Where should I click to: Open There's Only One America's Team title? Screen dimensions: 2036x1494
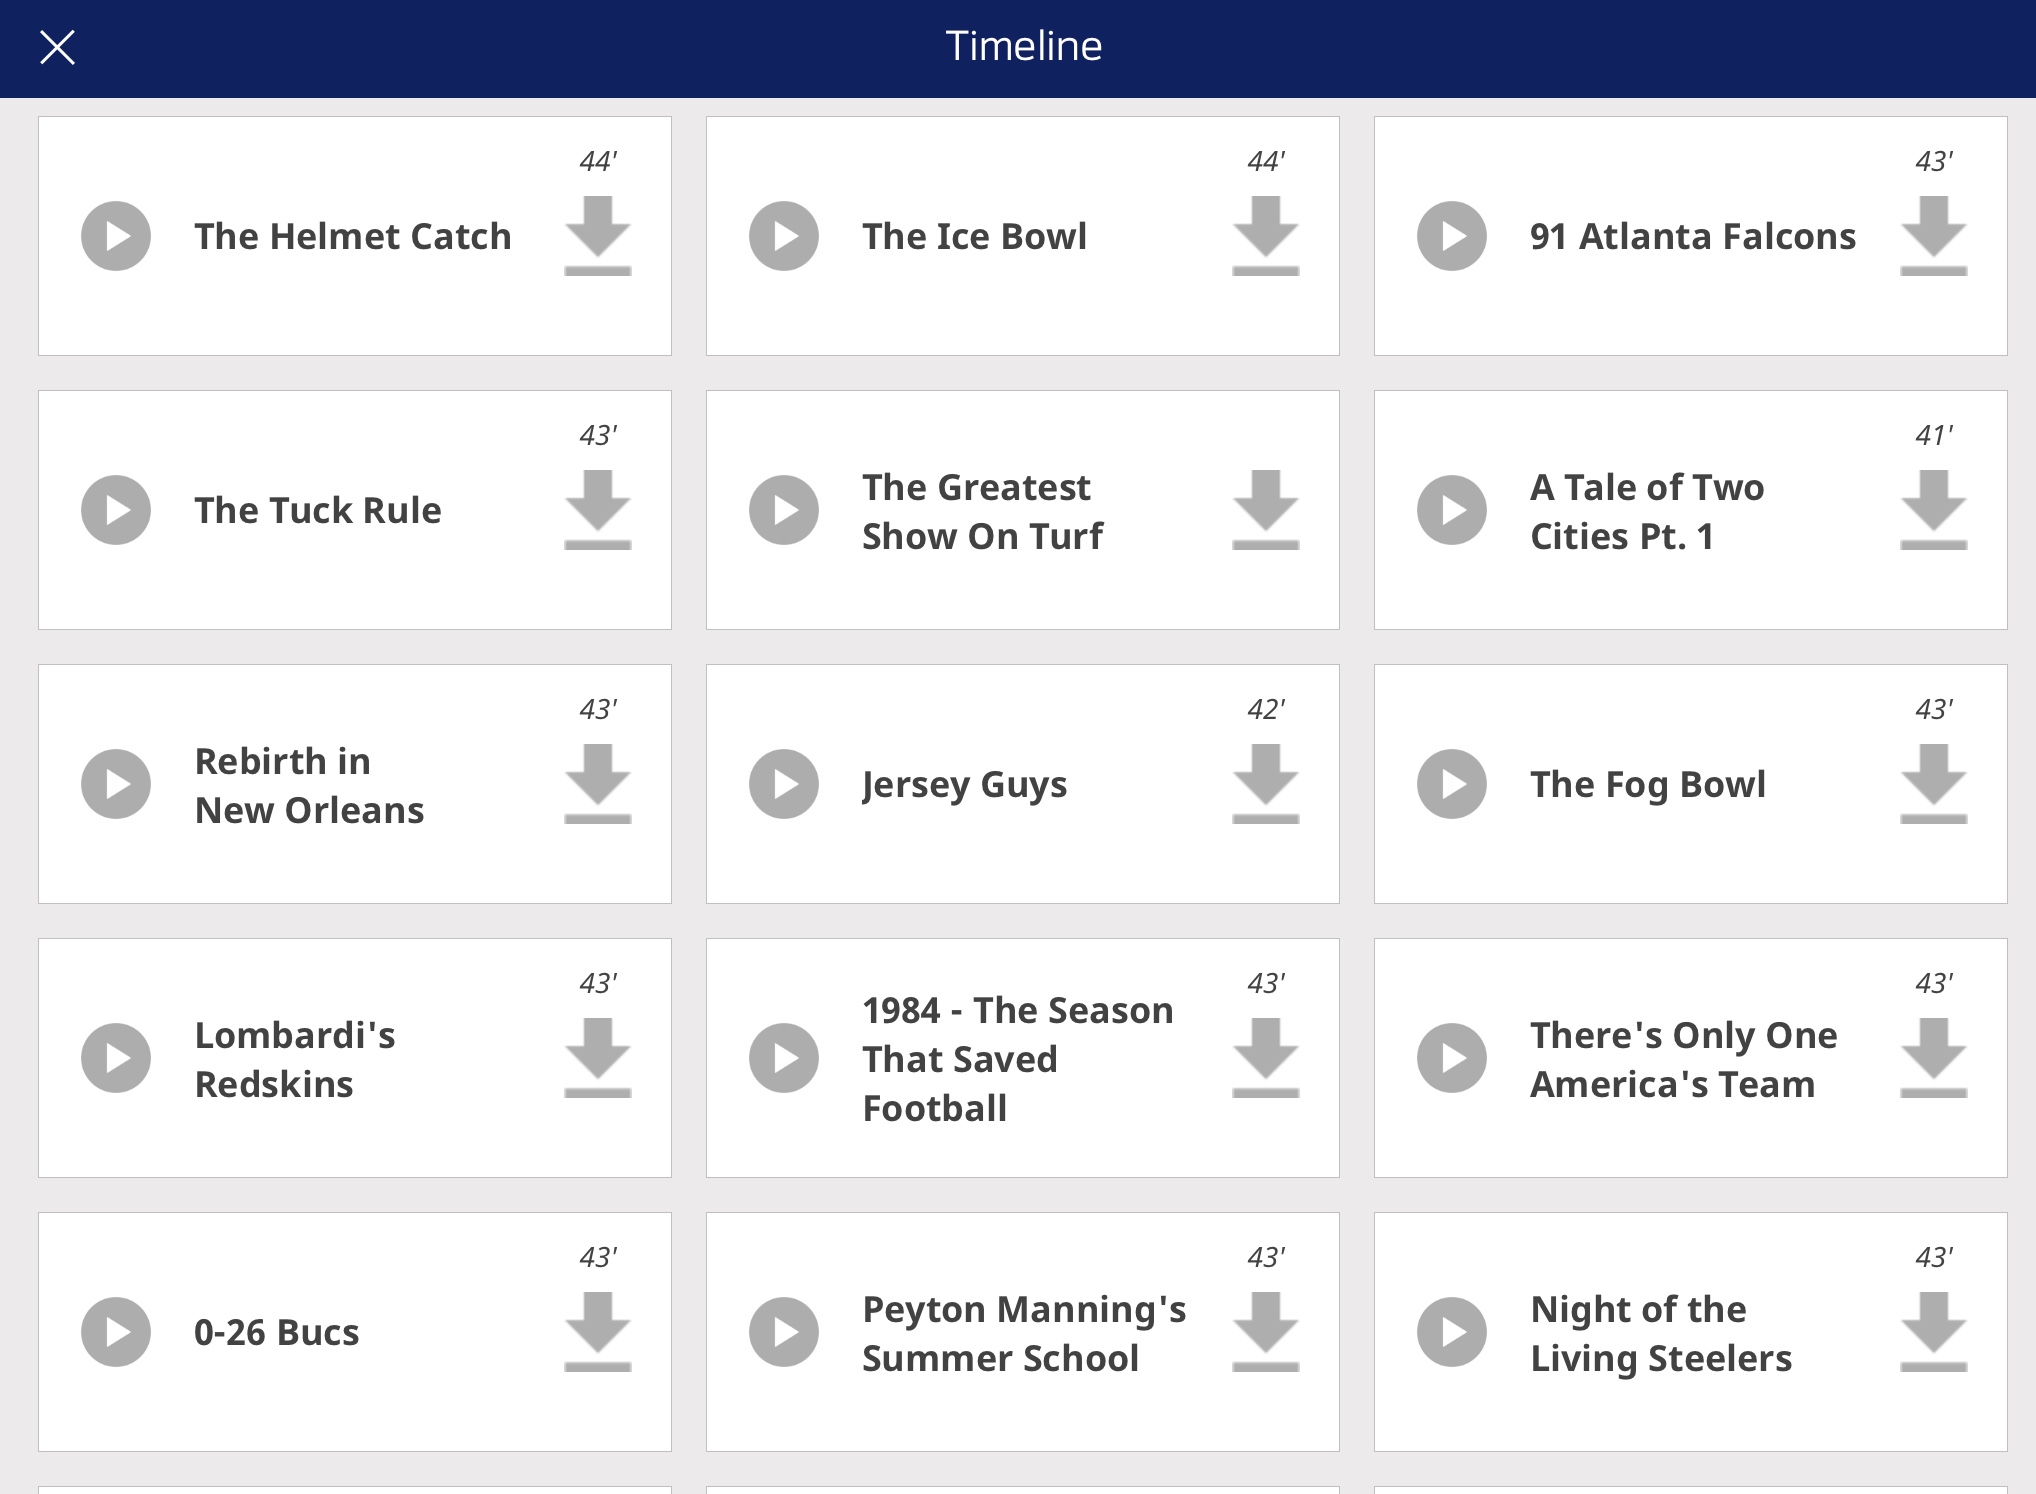(x=1683, y=1059)
